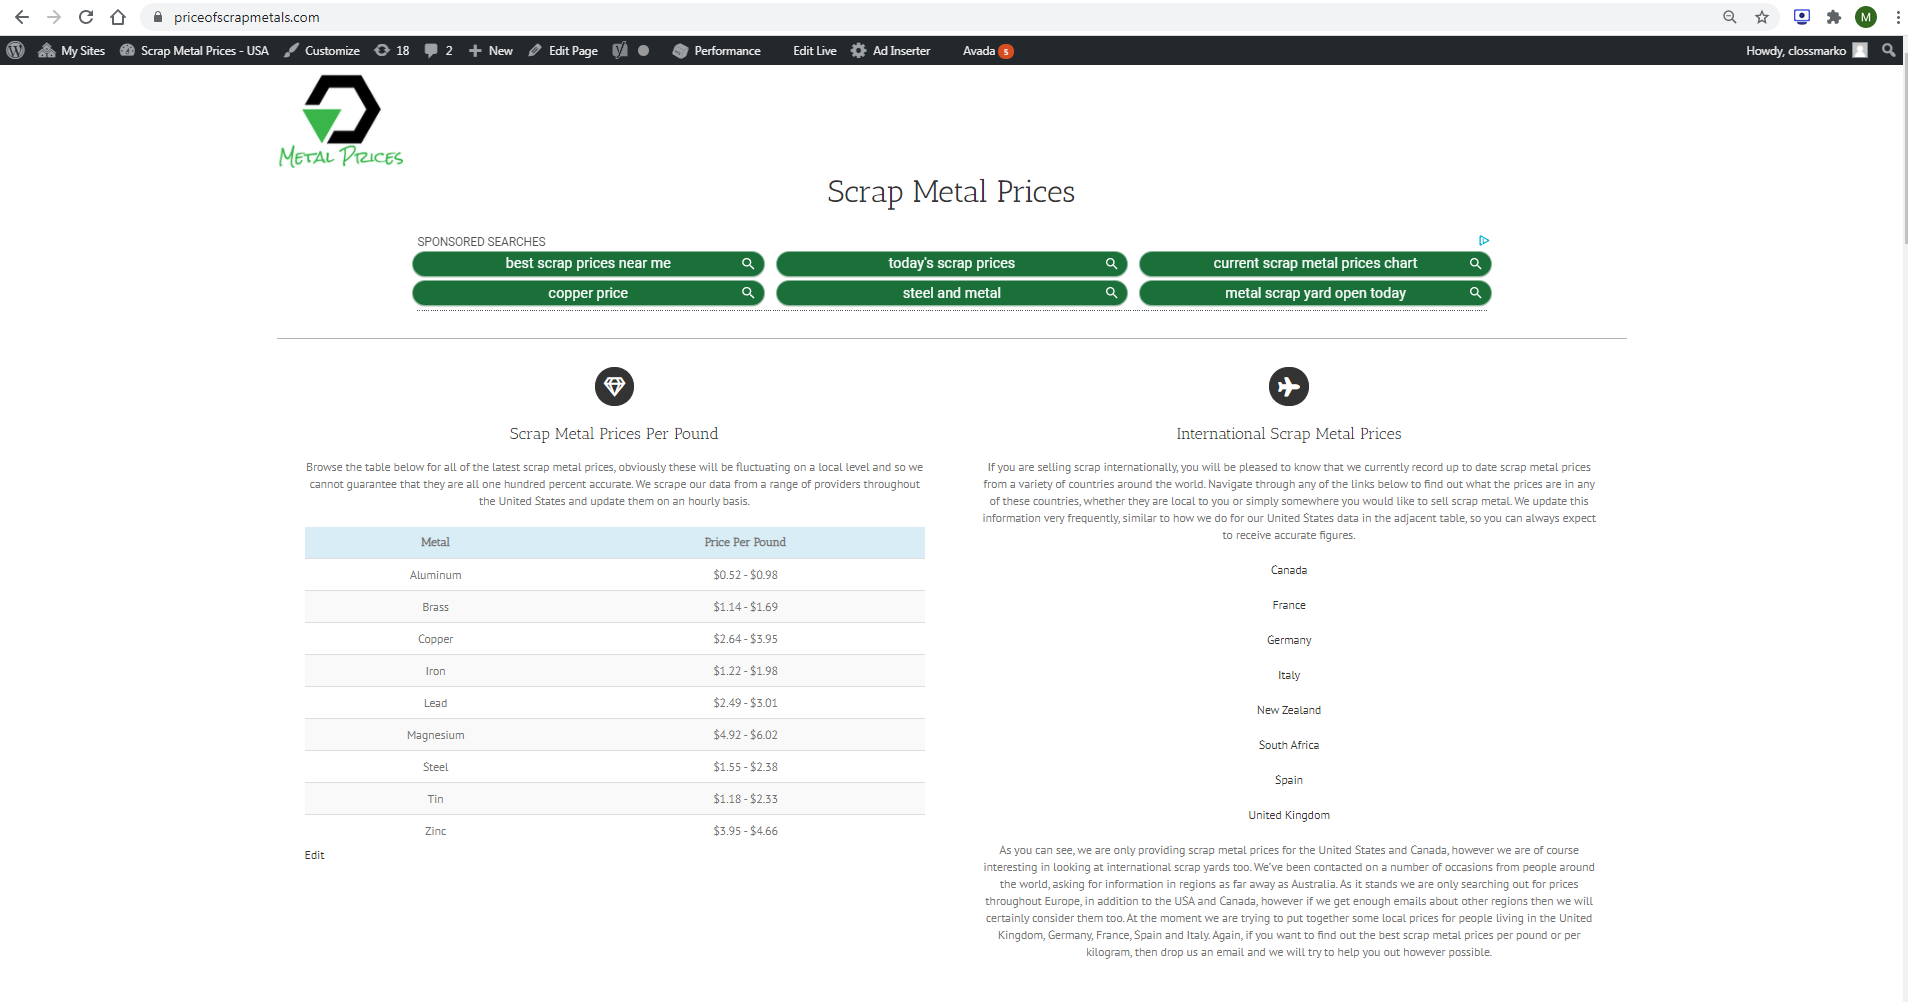Image resolution: width=1908 pixels, height=1002 pixels.
Task: Open the 18 updates icon in admin bar
Action: click(392, 50)
